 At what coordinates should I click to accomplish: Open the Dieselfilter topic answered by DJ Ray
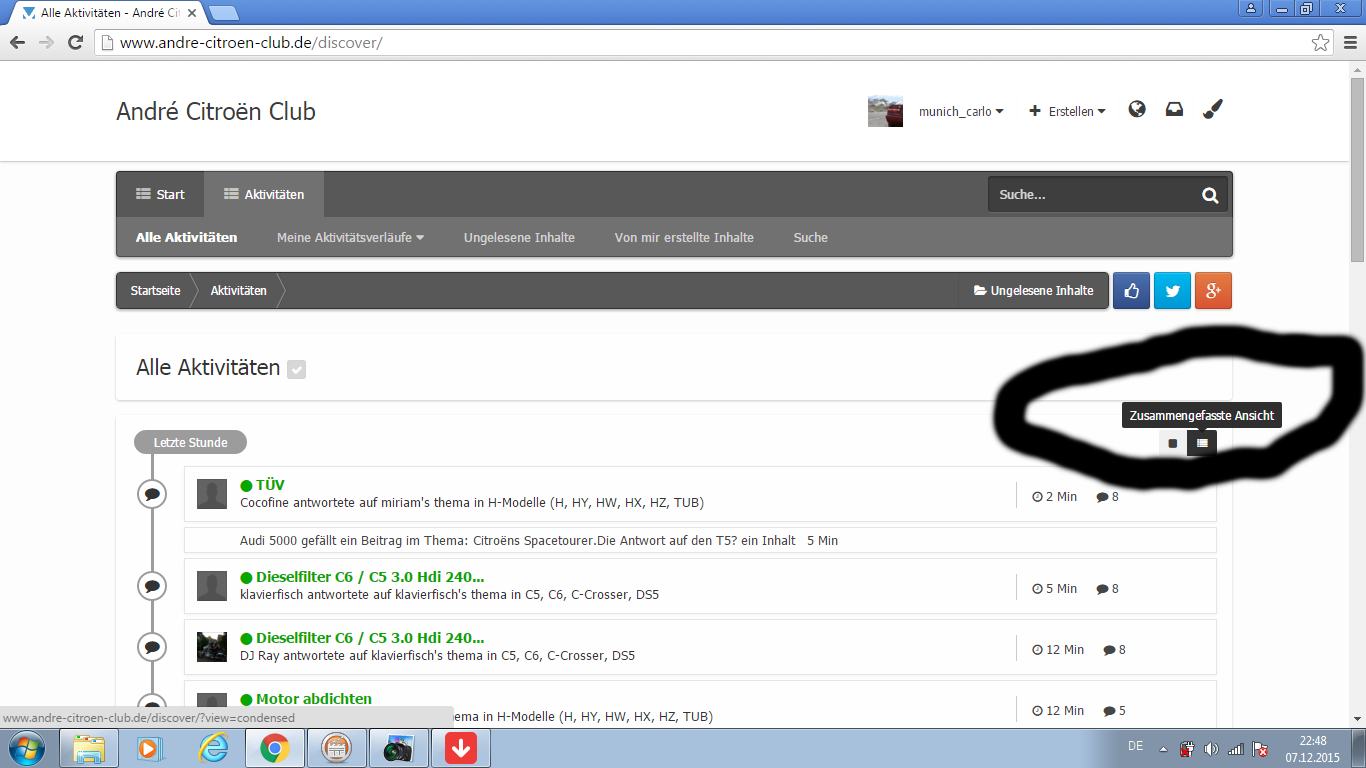point(370,638)
